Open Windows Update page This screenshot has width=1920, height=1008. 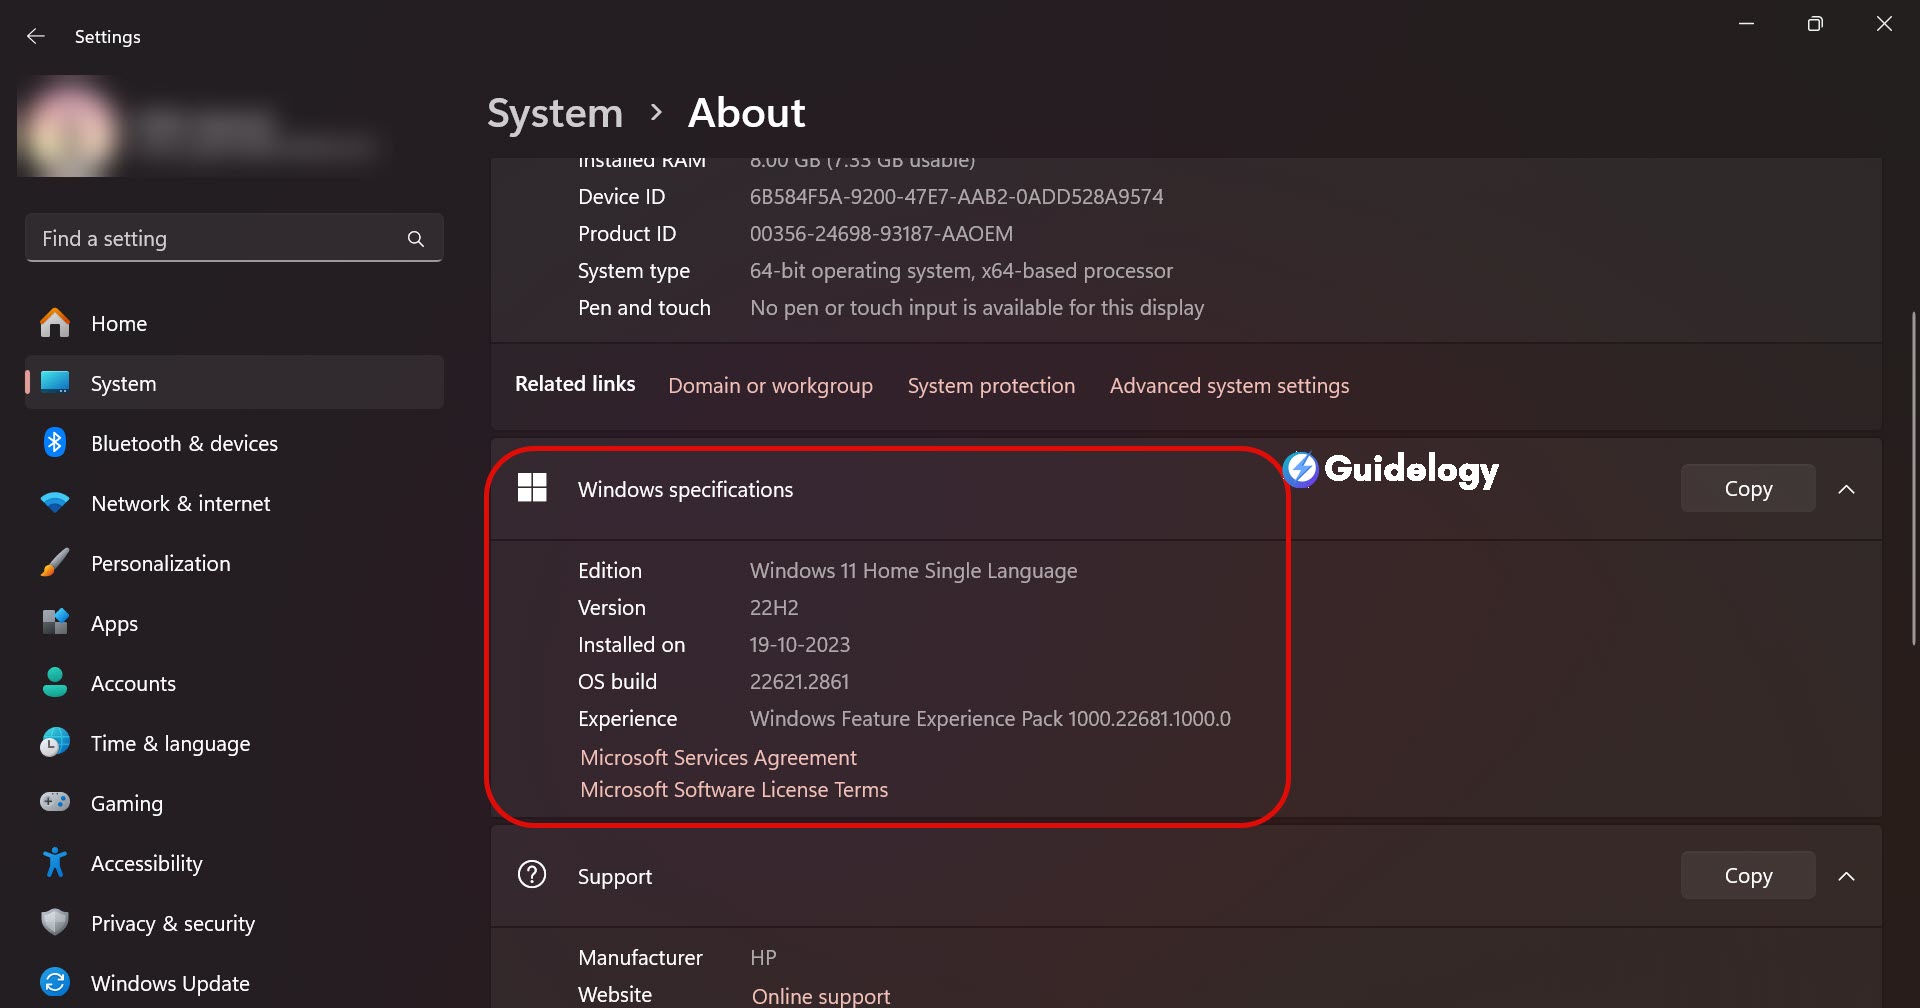[170, 984]
